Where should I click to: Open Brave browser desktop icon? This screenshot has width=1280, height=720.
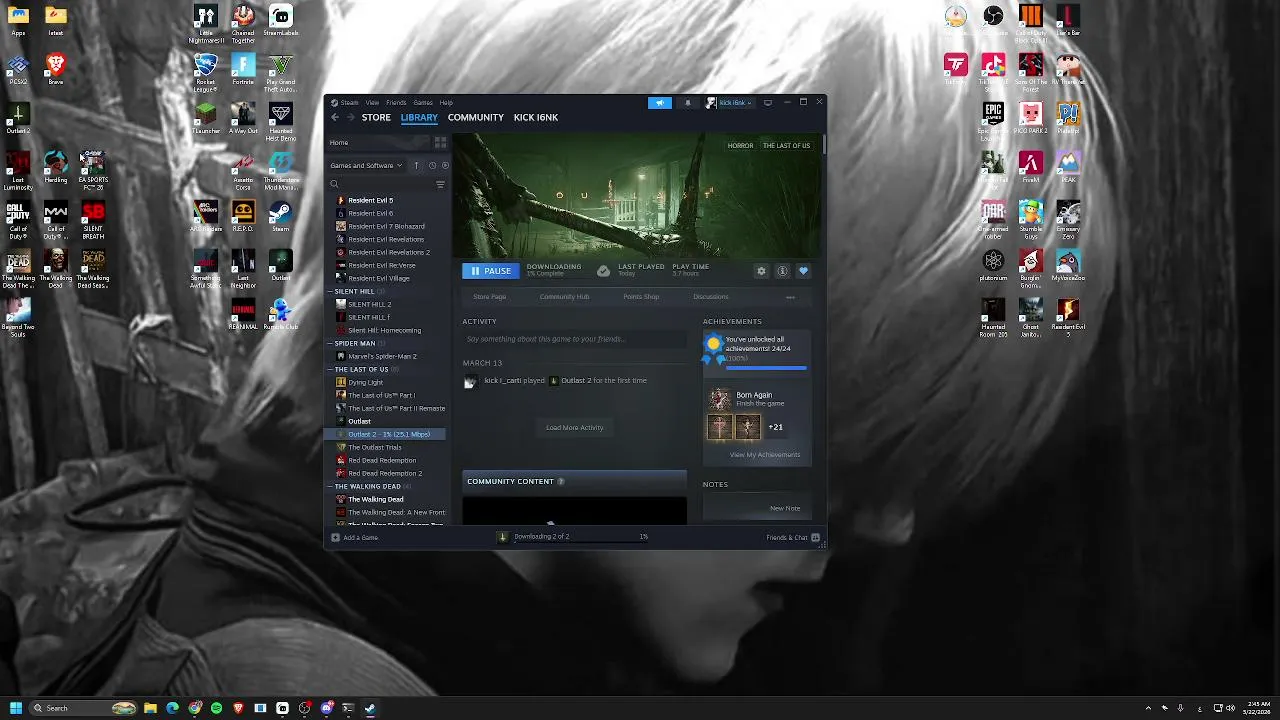click(x=56, y=70)
